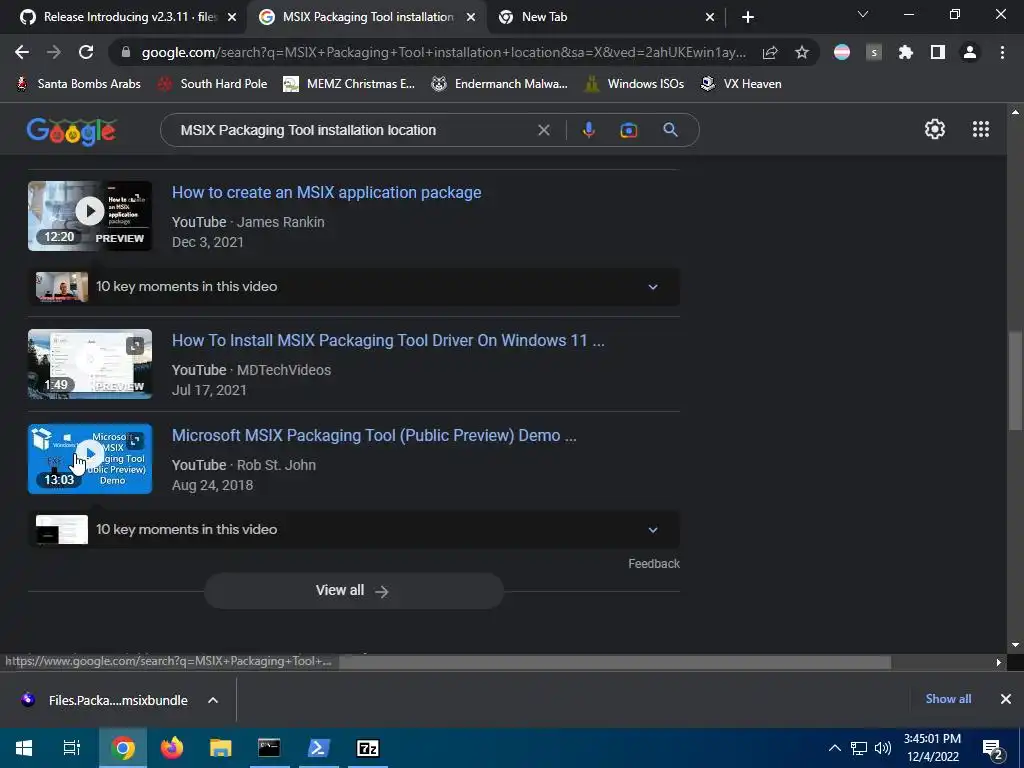Open Windows Start menu
Screen dimensions: 1024x768
(x=24, y=748)
